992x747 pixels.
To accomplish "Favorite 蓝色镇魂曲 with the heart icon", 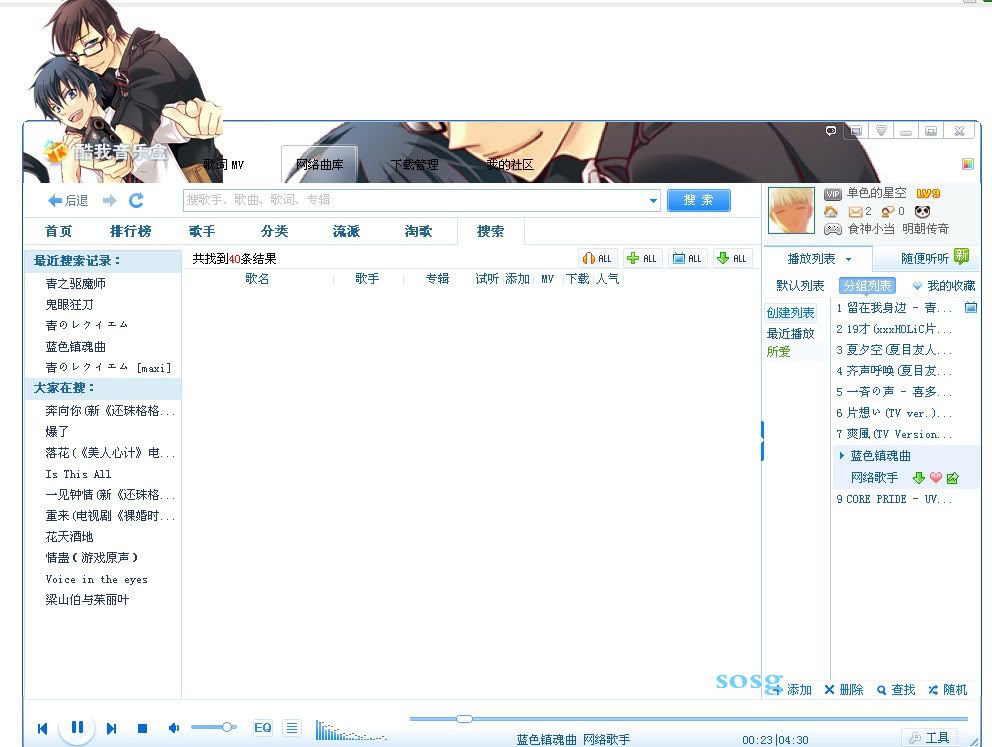I will click(x=936, y=478).
